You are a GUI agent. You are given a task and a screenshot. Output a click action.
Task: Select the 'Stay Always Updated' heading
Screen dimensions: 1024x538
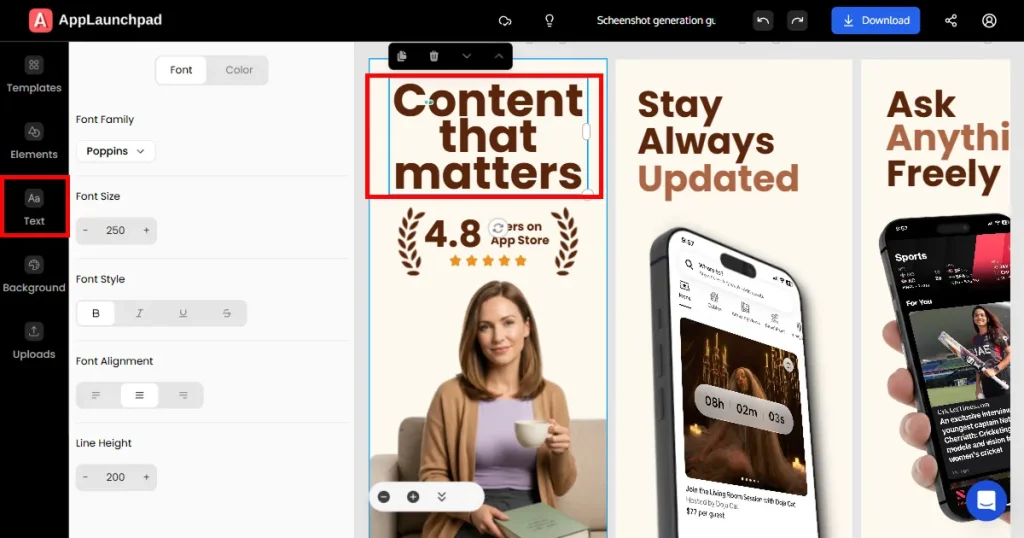717,142
